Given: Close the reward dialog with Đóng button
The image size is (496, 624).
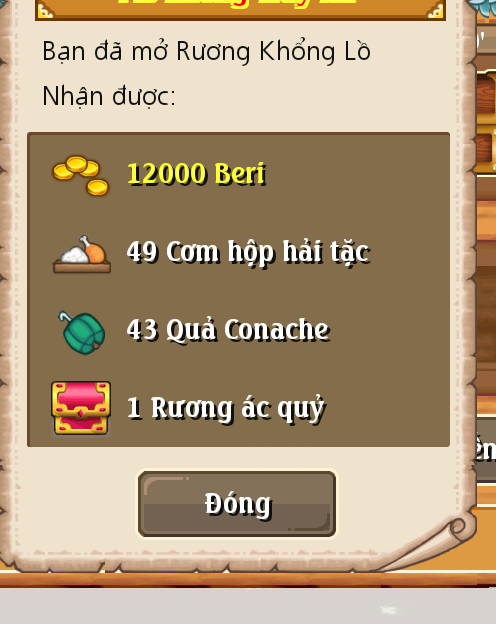Looking at the screenshot, I should pyautogui.click(x=237, y=504).
